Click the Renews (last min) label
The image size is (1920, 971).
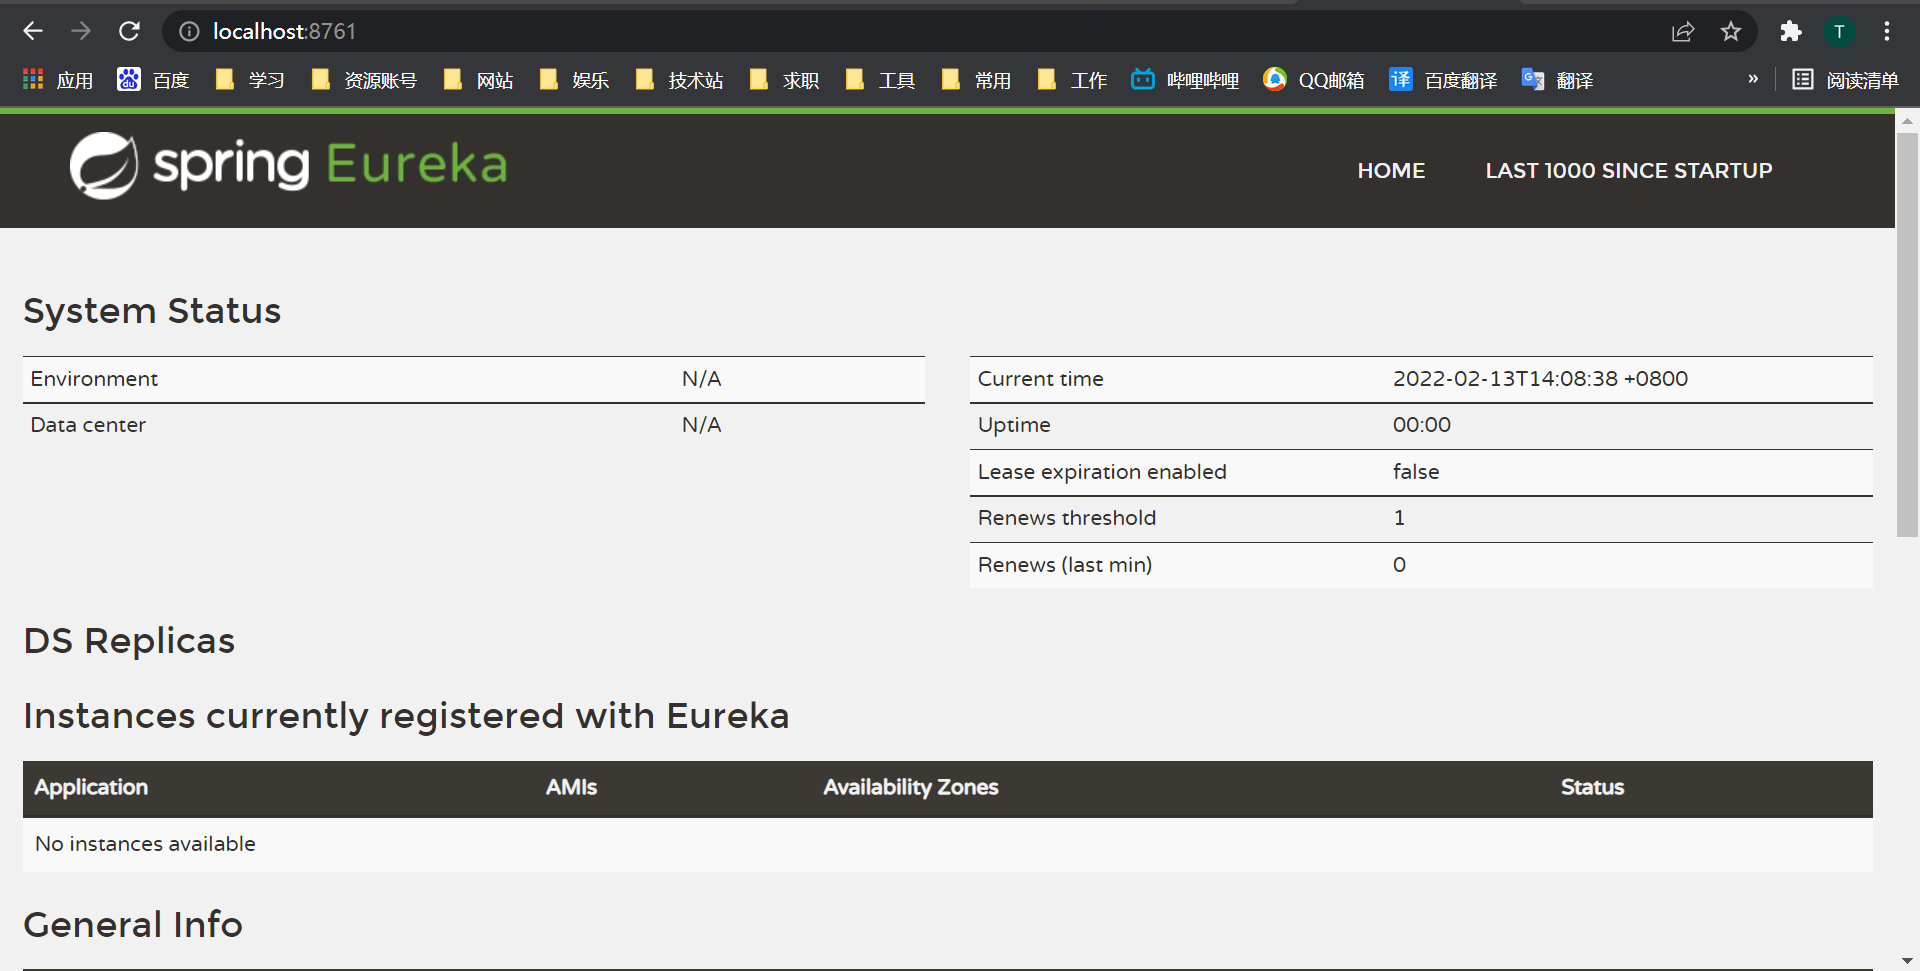[x=1065, y=565]
